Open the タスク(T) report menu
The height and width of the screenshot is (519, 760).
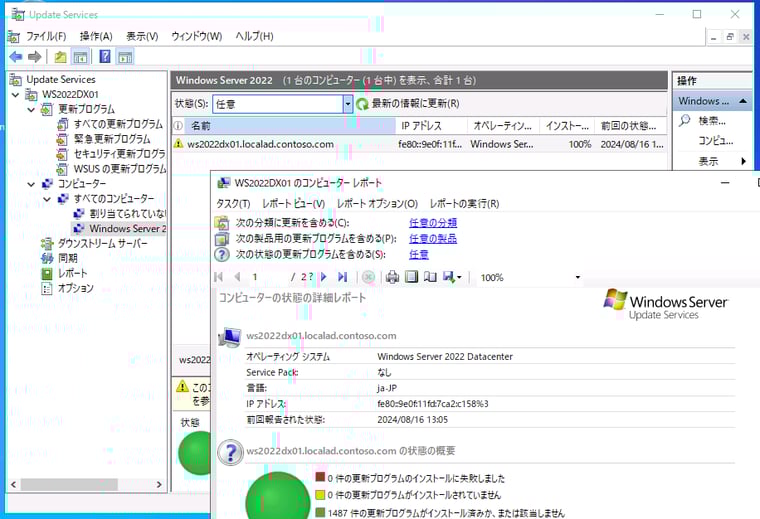point(233,204)
